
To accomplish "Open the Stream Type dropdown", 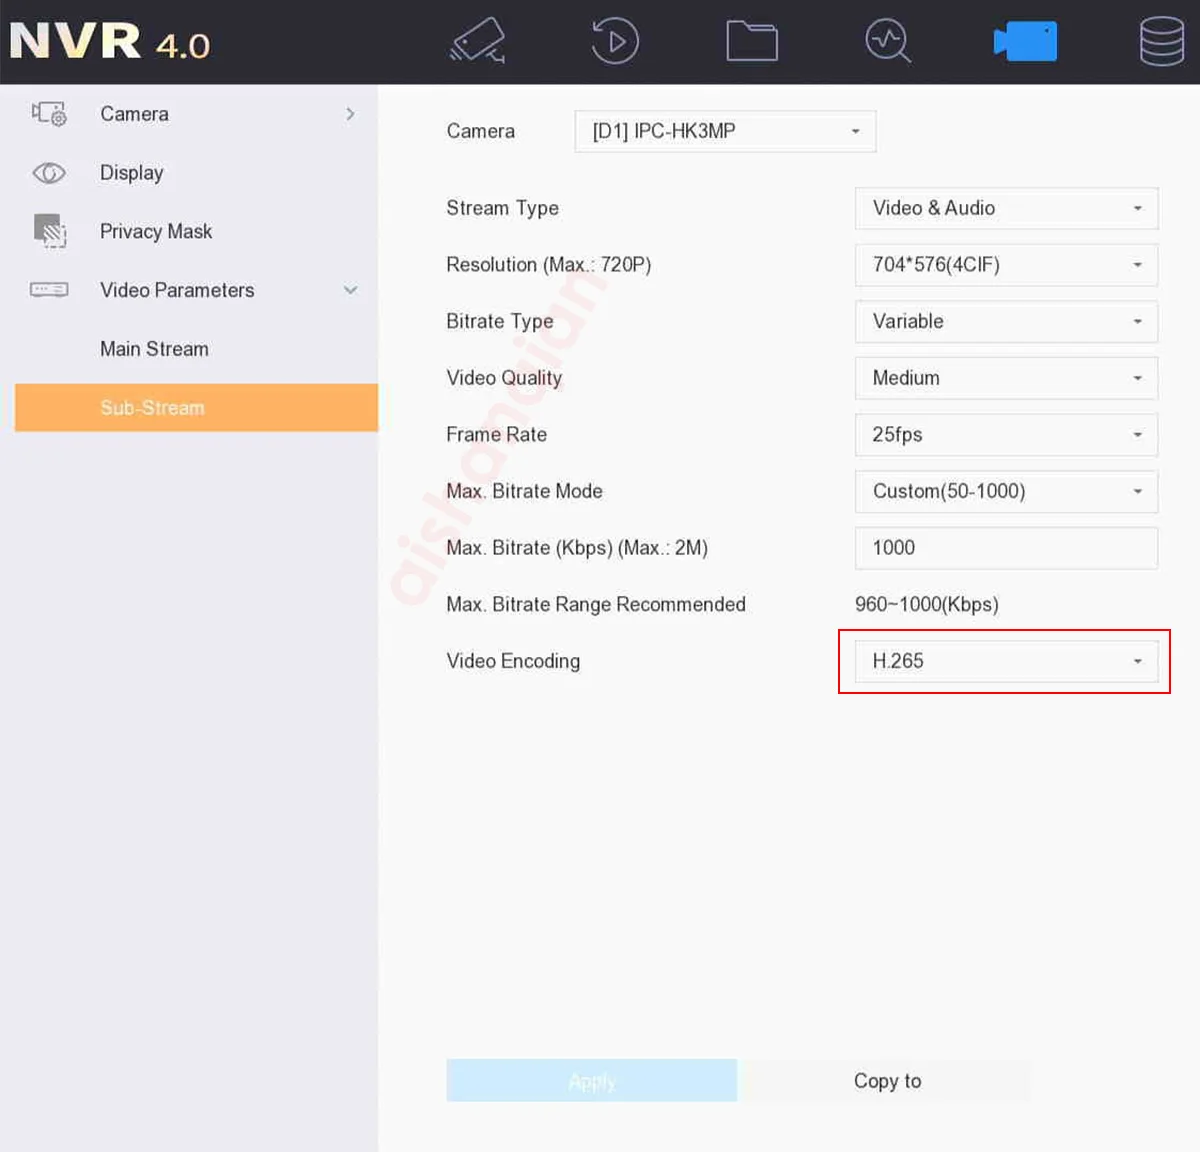I will tap(1006, 208).
